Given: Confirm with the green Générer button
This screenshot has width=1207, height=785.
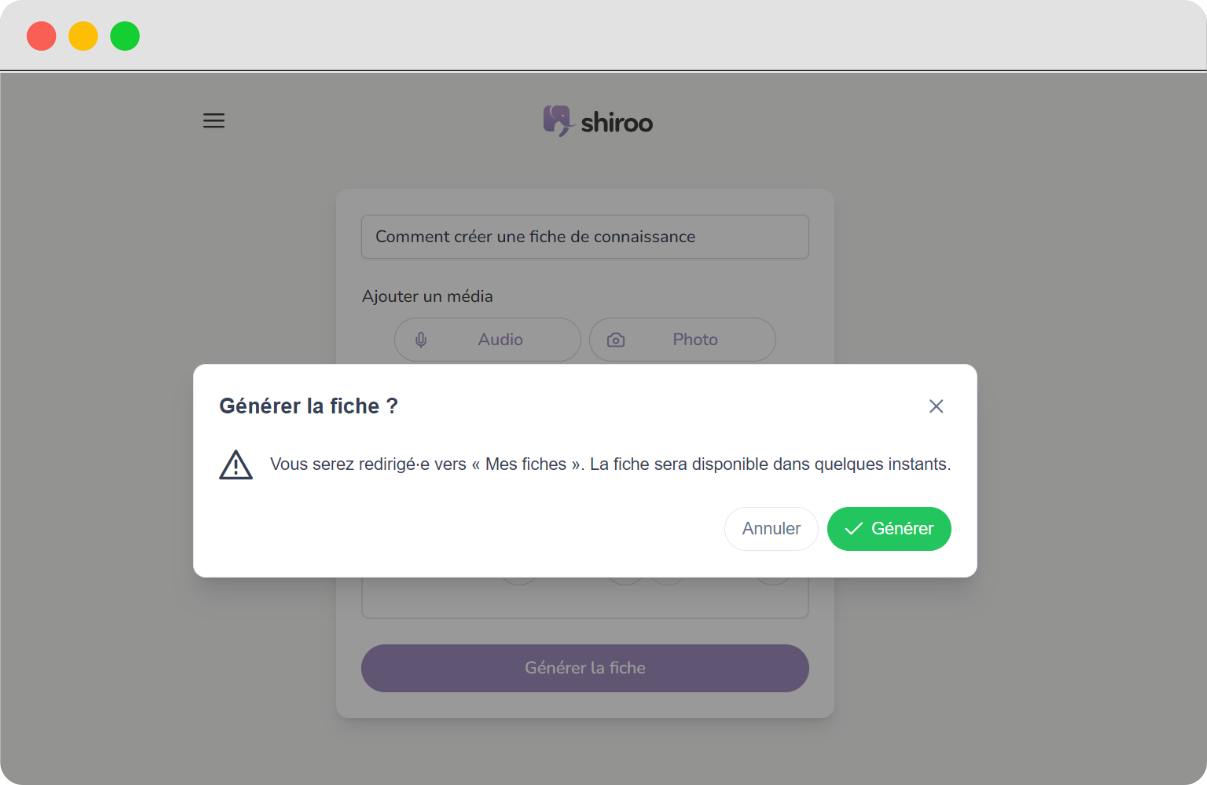Looking at the screenshot, I should coord(888,529).
